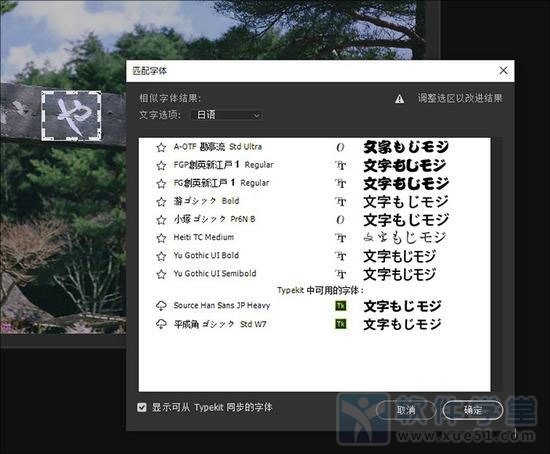Click the font results list scrollbar
Viewport: 550px width, 454px height.
click(497, 265)
